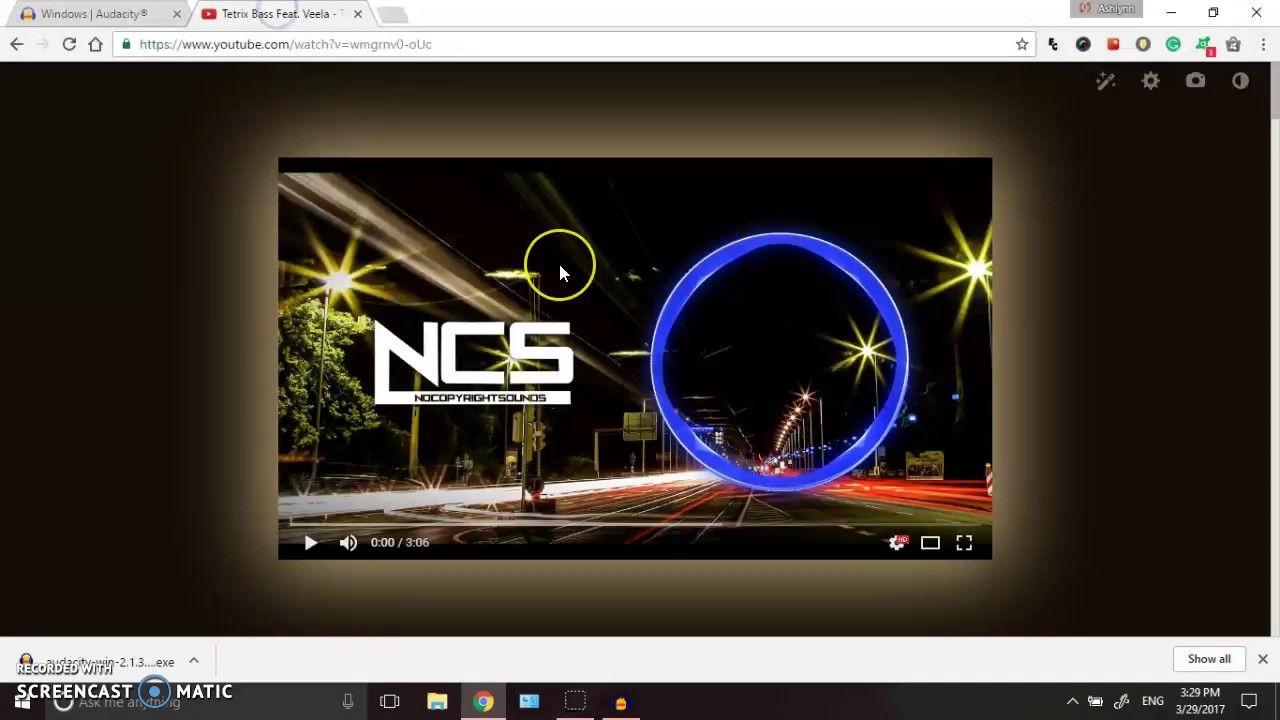
Task: Show hidden system tray icons
Action: coord(1072,702)
